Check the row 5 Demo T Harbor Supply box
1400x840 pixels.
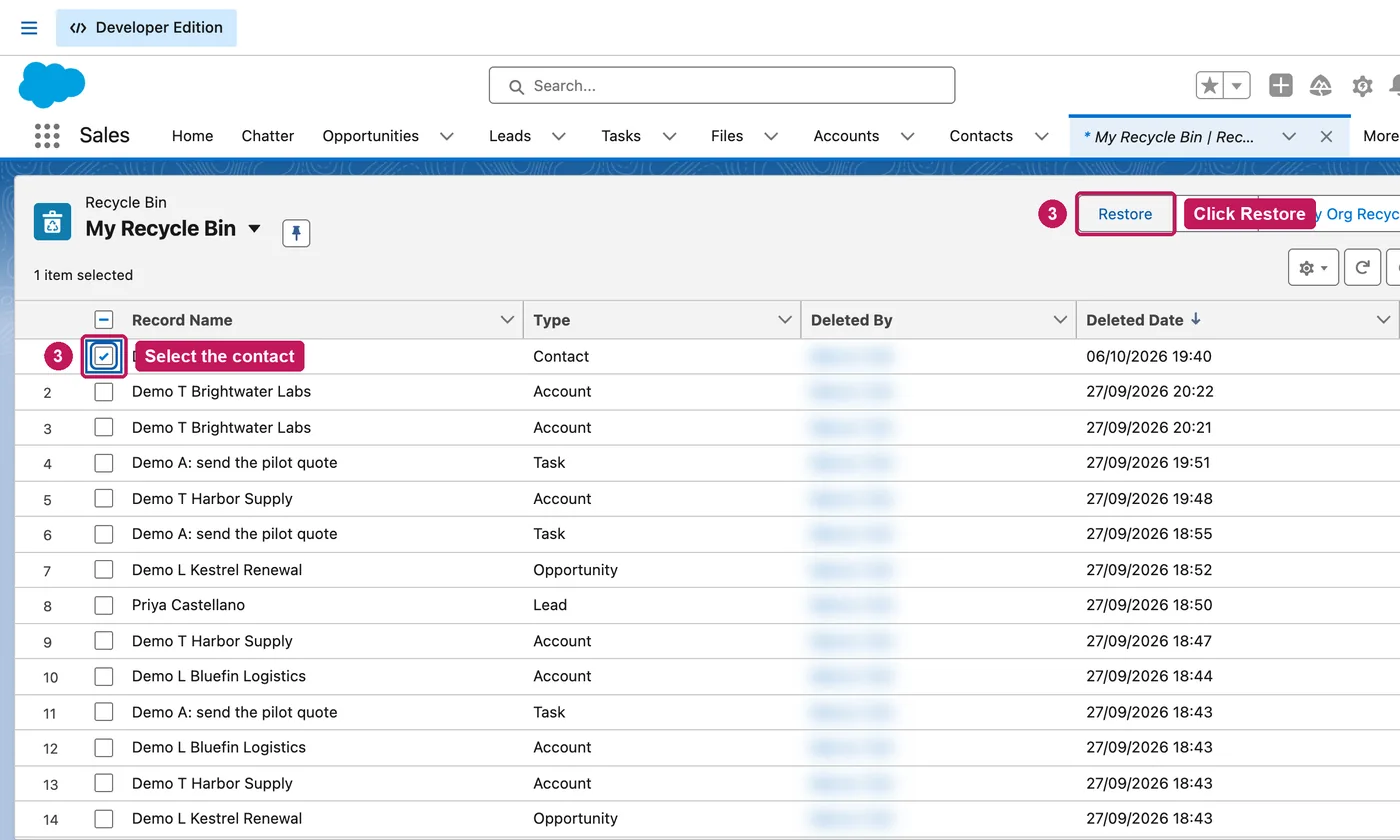tap(104, 498)
